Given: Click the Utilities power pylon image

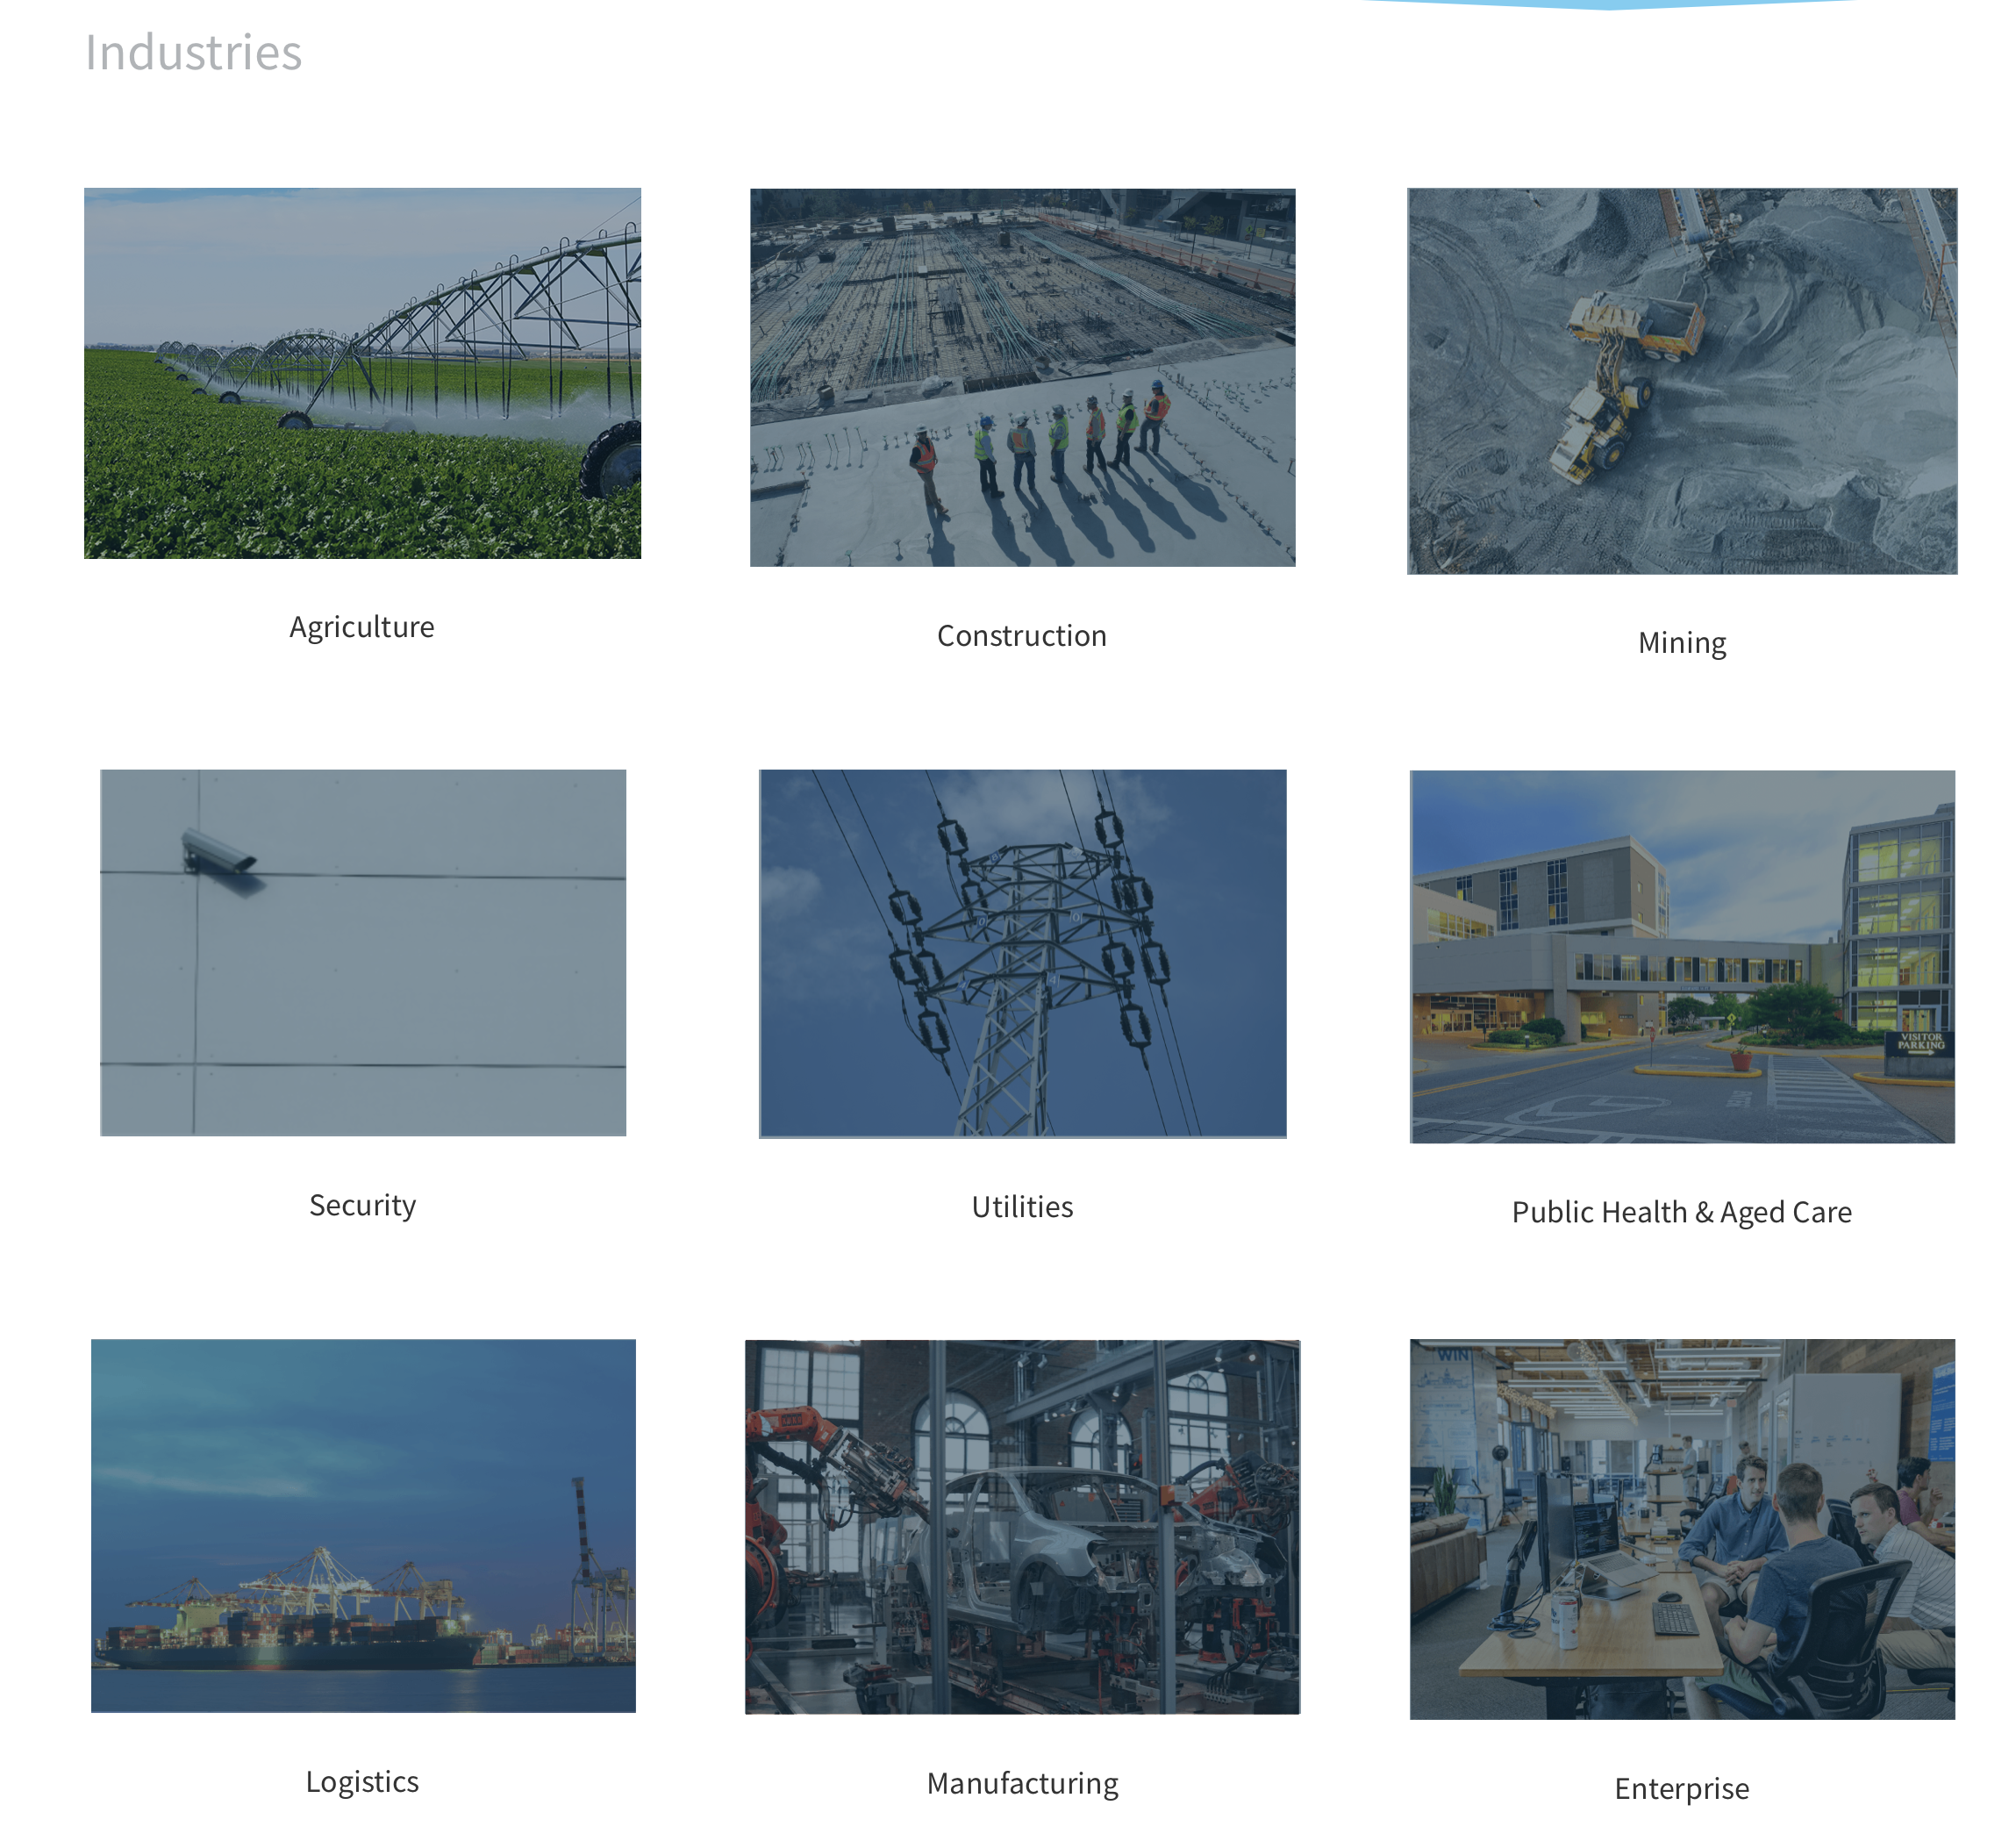Looking at the screenshot, I should coord(1022,953).
